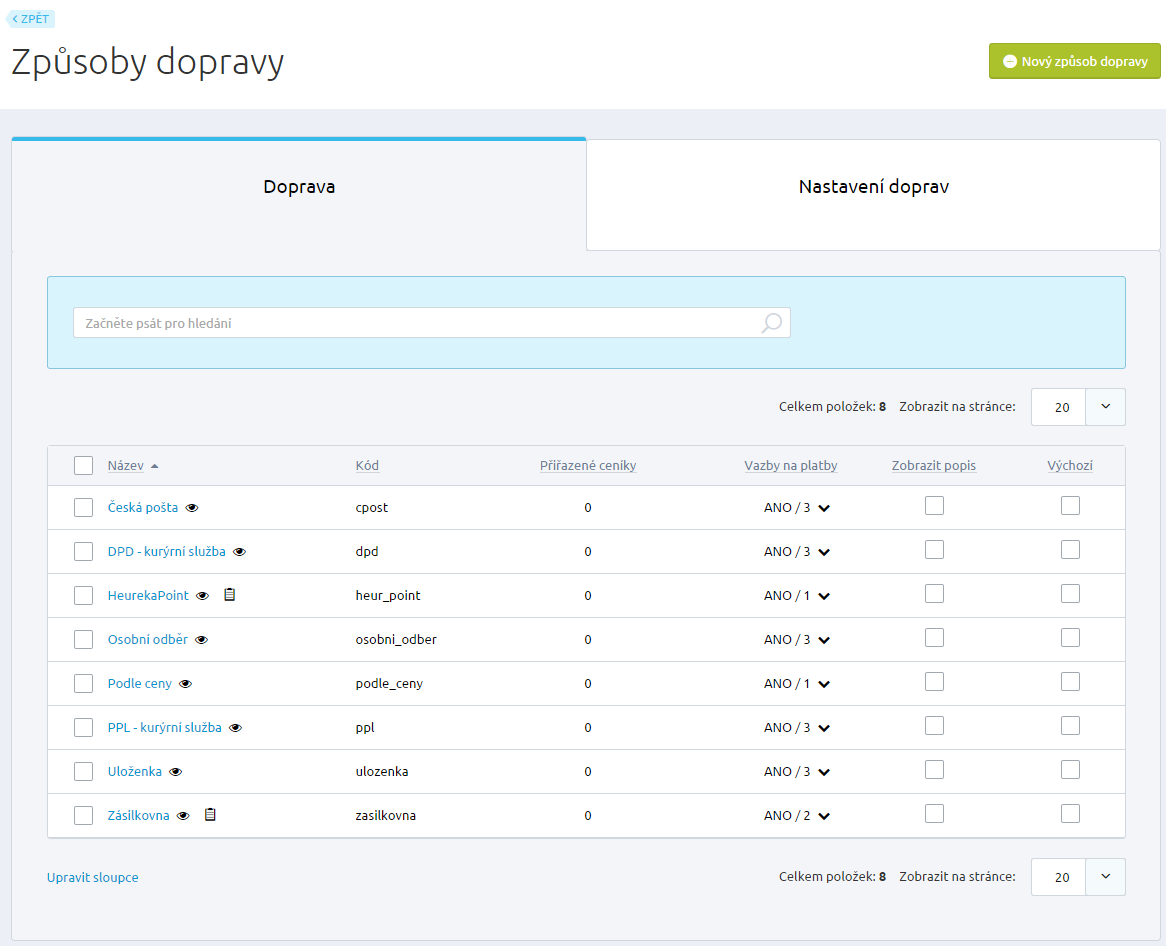The image size is (1166, 946).
Task: Select the Zásilkovna row checkbox
Action: (x=83, y=814)
